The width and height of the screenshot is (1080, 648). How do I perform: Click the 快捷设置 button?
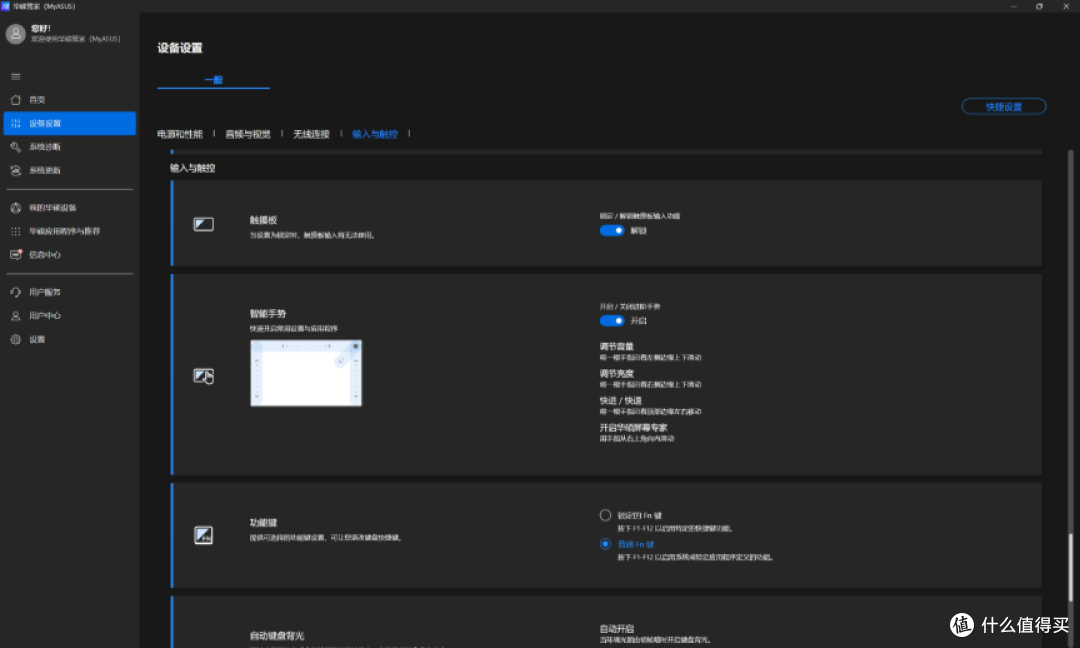click(x=1004, y=107)
